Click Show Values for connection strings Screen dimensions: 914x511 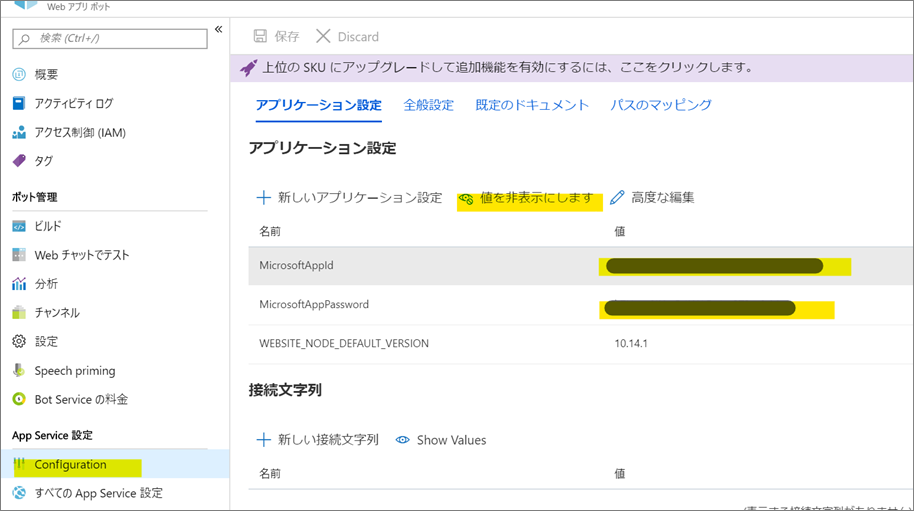coord(441,440)
